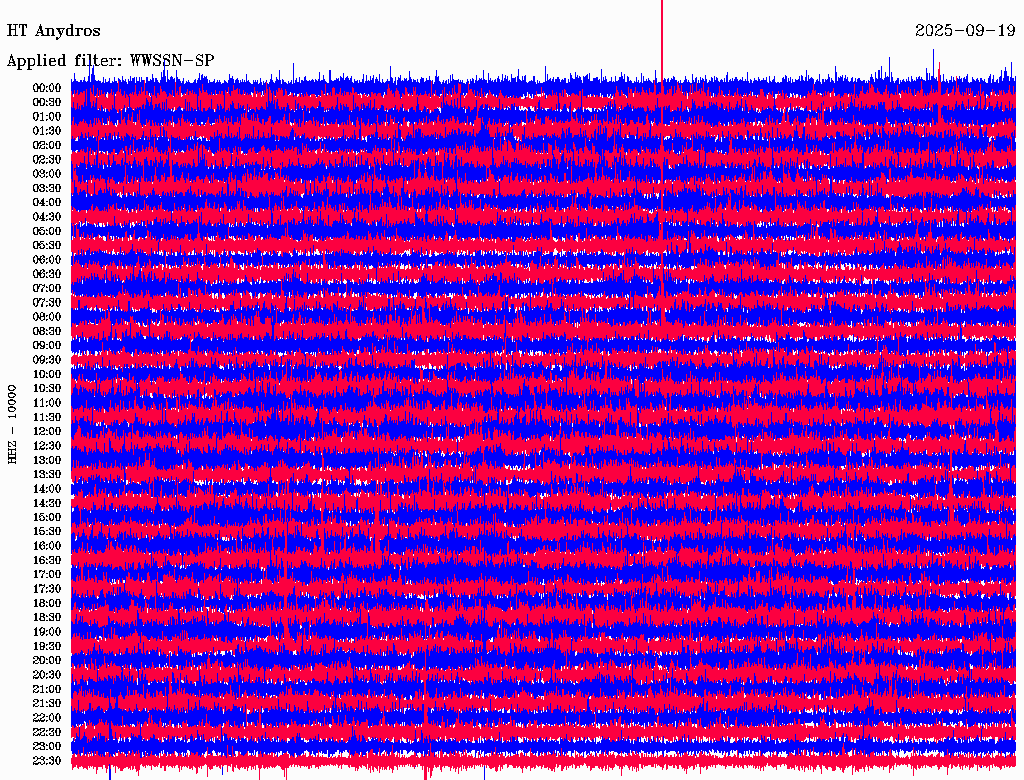Select the 14:00 time label
This screenshot has width=1024, height=780.
click(47, 488)
